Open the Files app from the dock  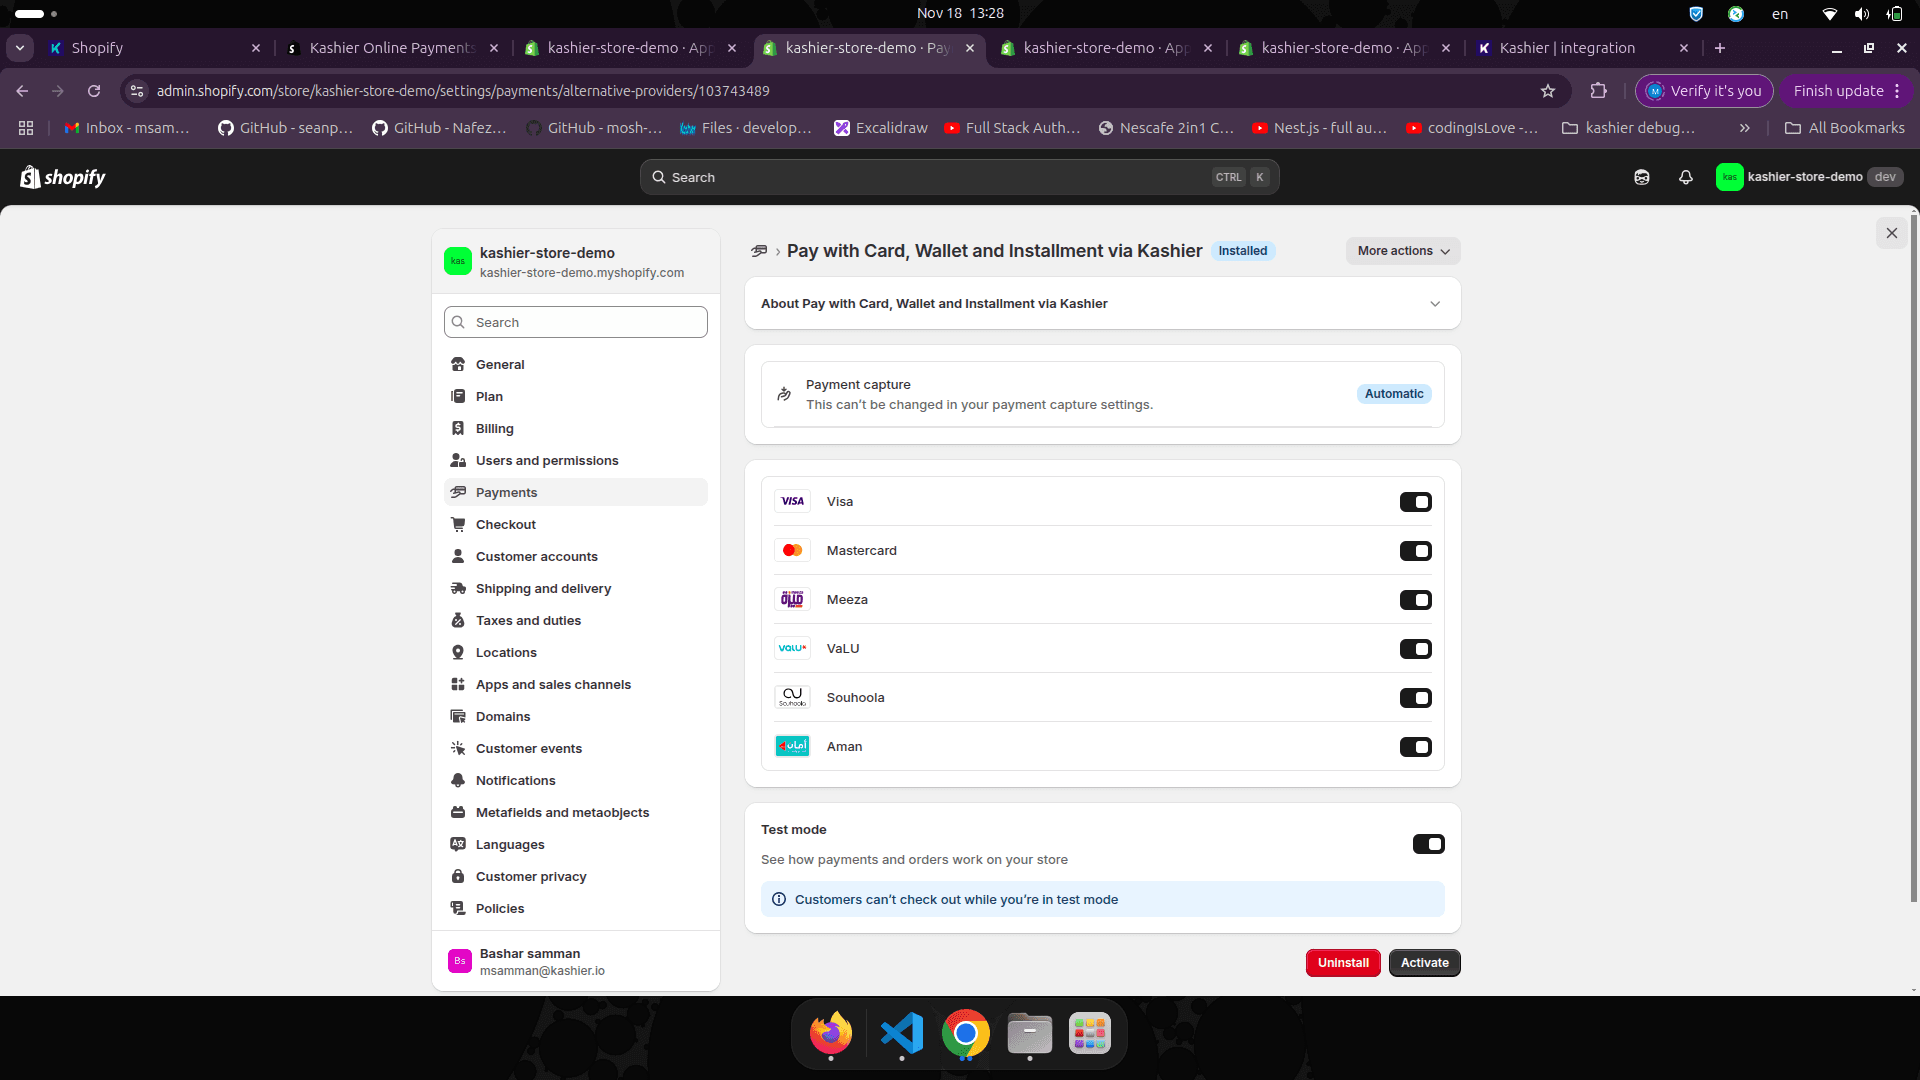coord(1030,1033)
